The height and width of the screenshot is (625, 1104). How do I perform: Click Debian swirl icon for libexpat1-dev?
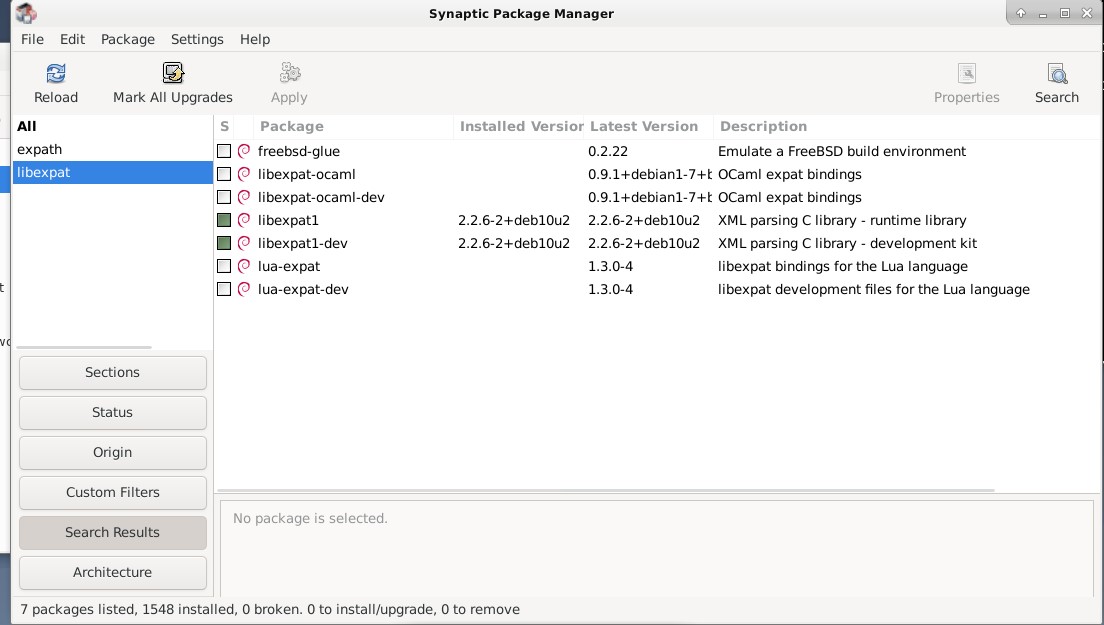click(x=244, y=243)
